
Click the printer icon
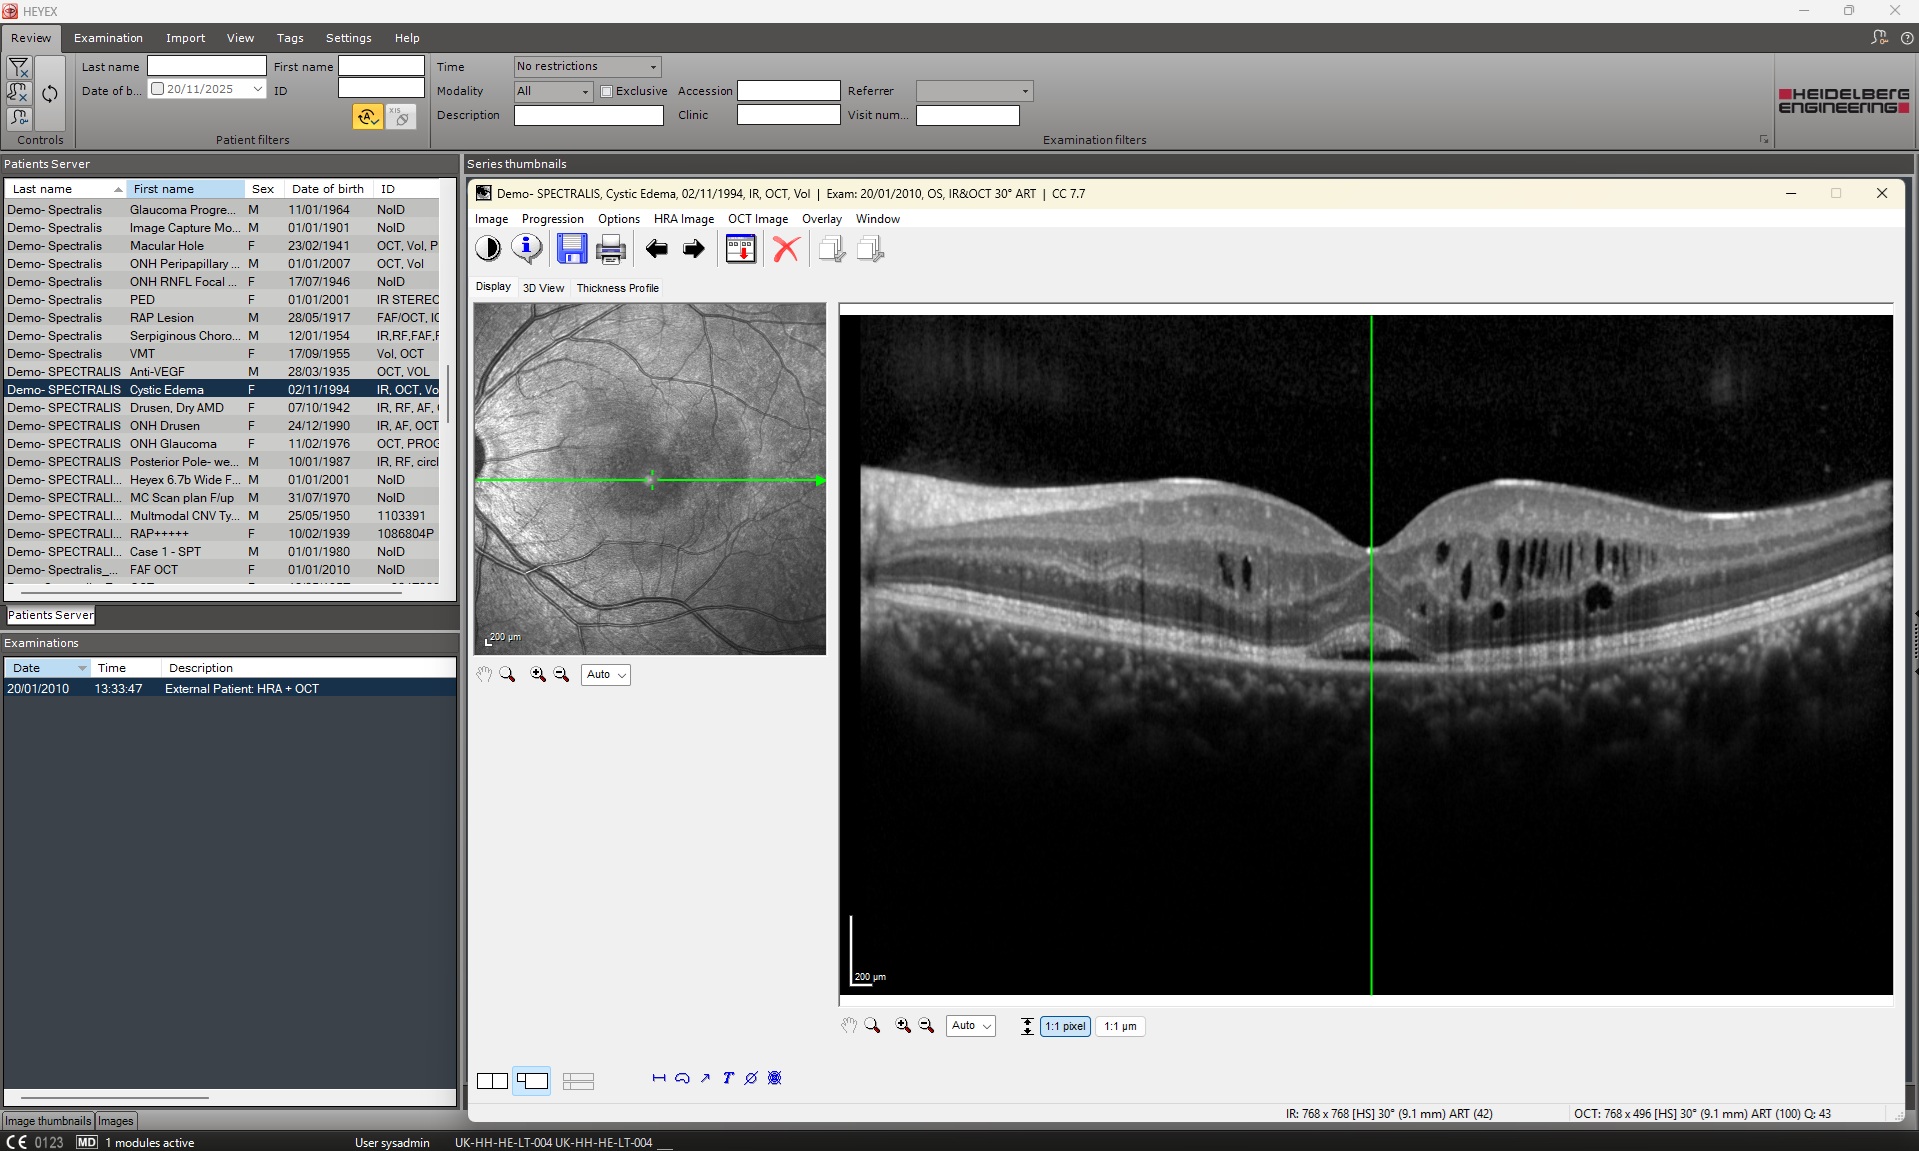point(611,249)
